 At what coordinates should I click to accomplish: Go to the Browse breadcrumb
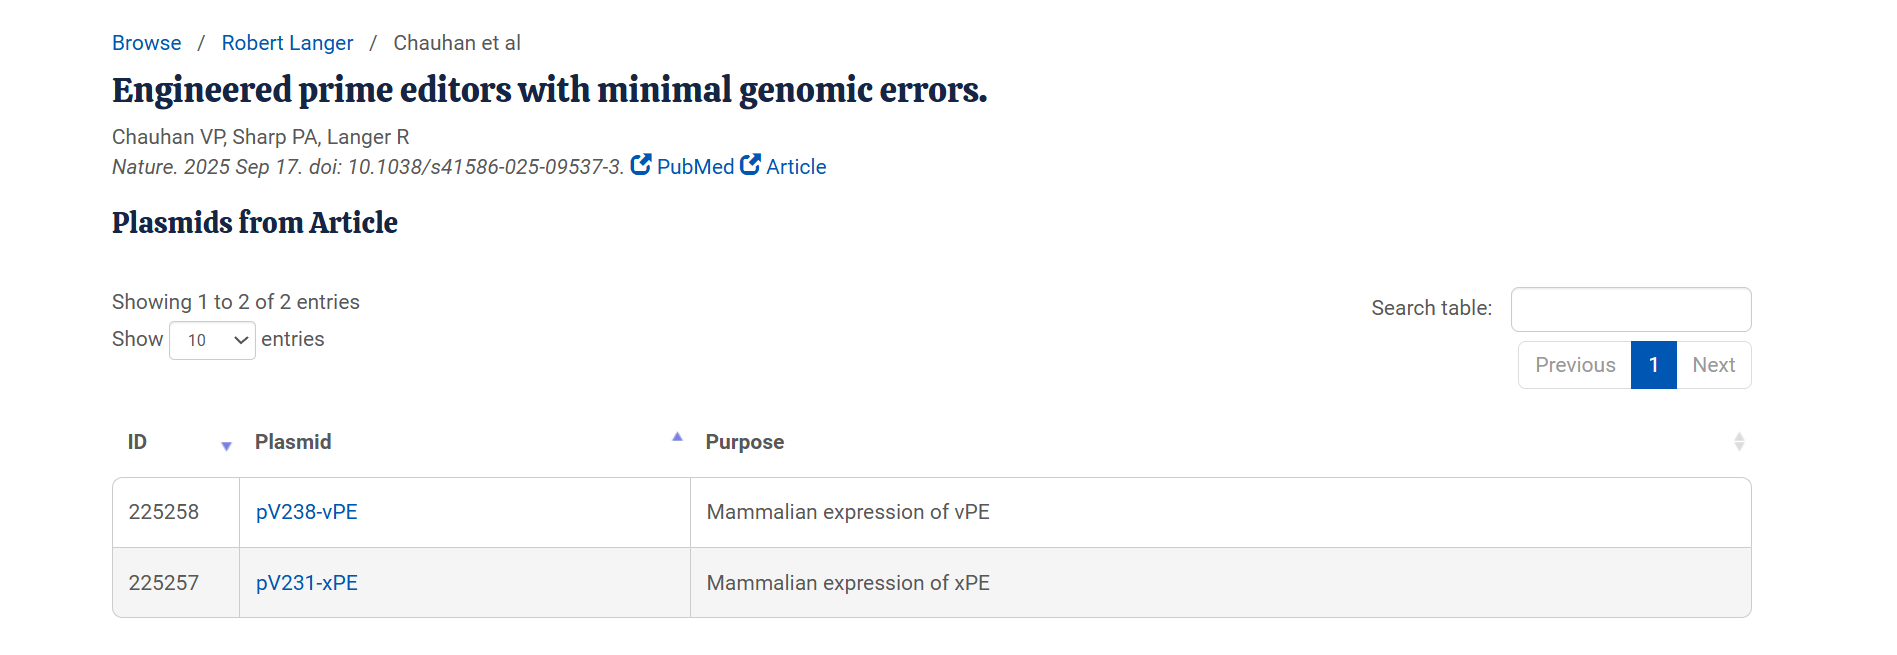146,43
